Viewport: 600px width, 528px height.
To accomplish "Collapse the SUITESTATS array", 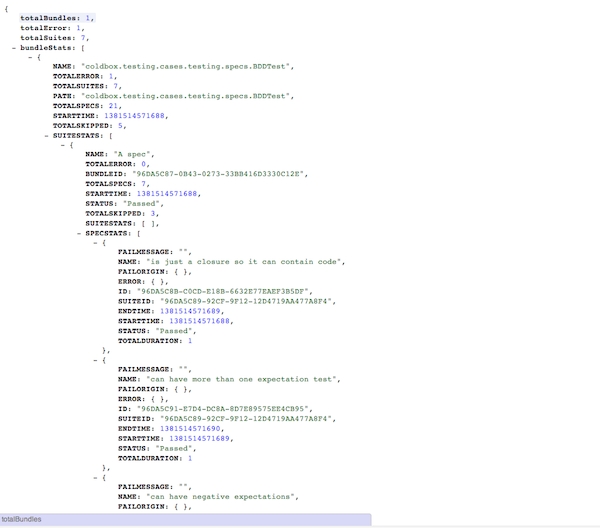I will tap(46, 134).
